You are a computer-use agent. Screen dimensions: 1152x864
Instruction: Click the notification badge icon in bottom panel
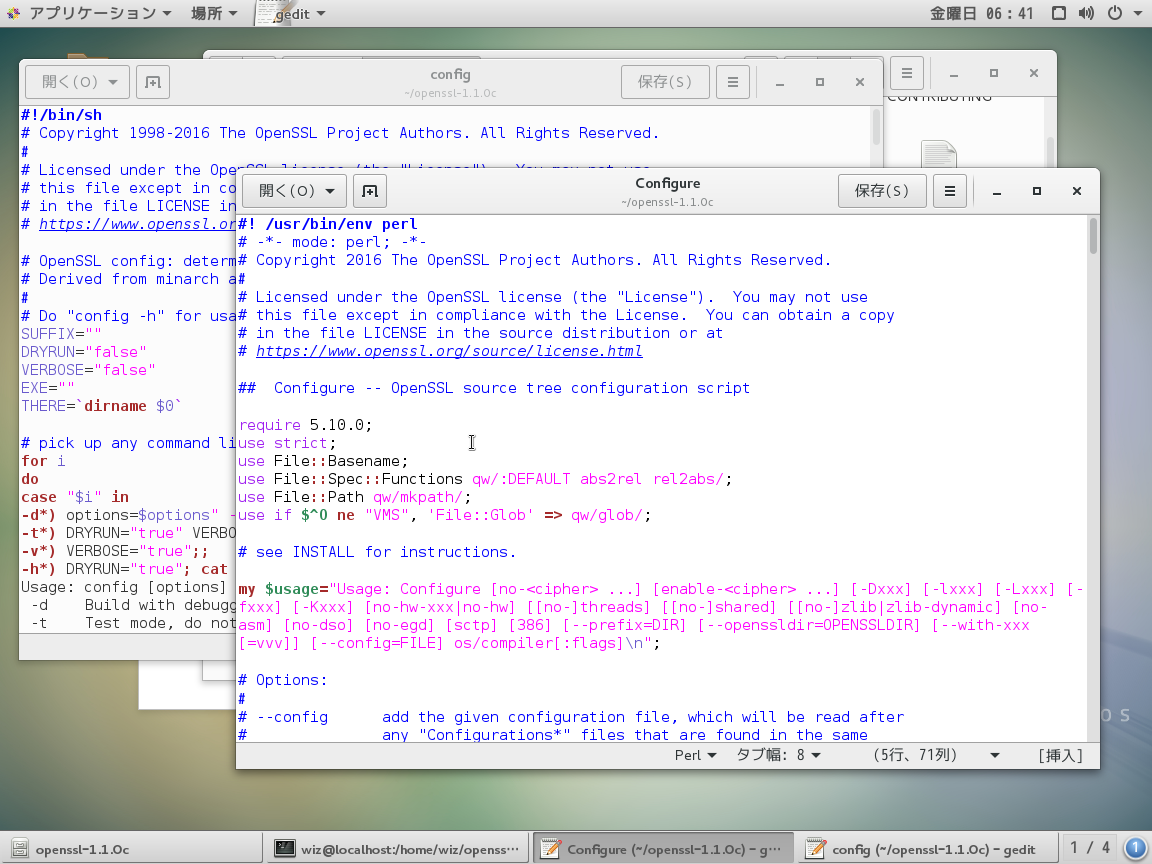click(x=1135, y=849)
